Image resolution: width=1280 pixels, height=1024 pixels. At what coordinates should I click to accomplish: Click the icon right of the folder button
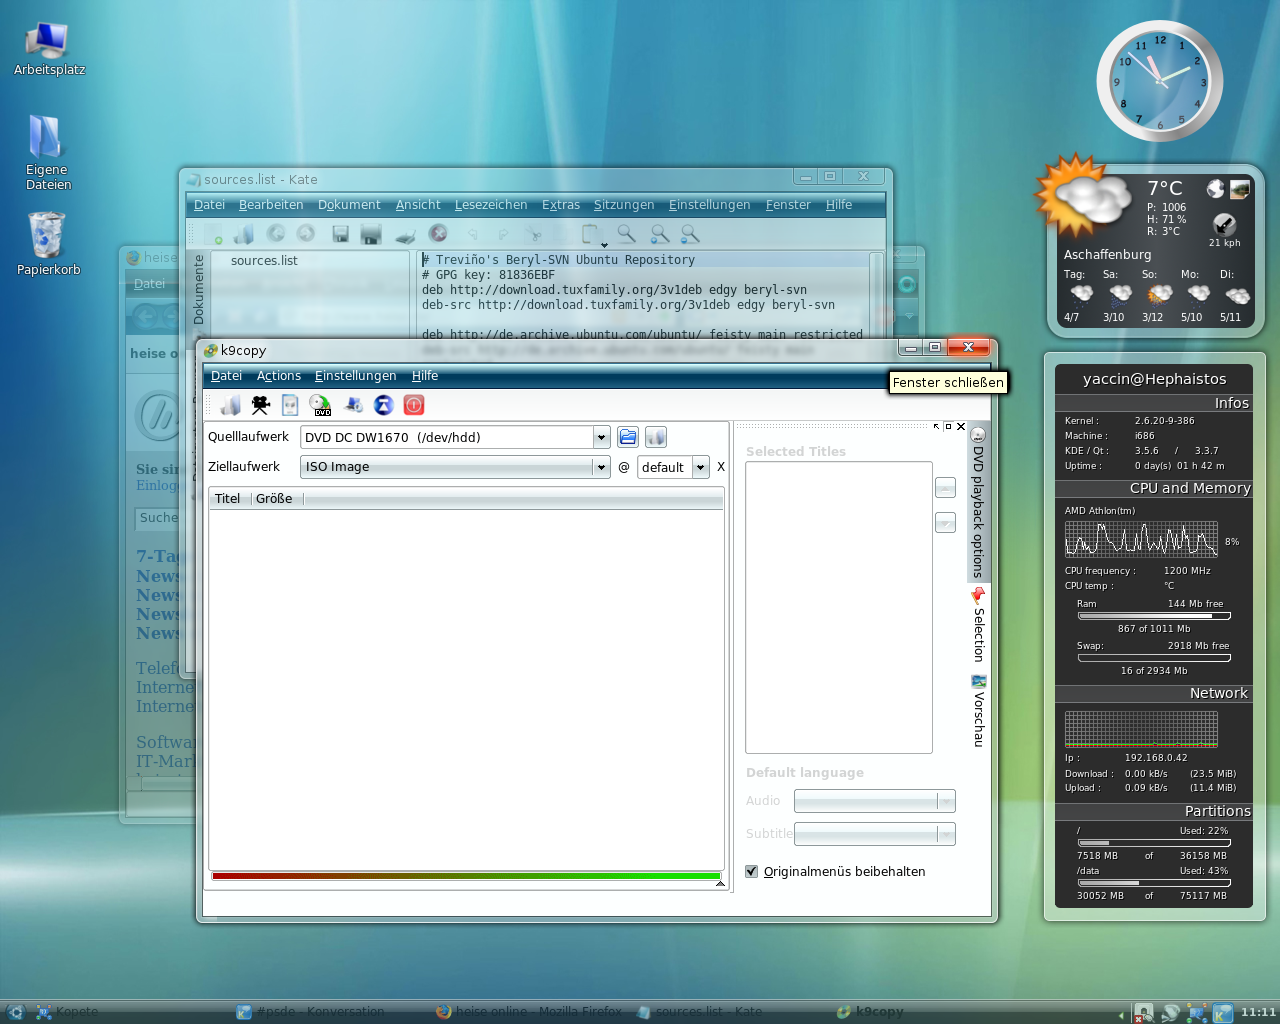[x=656, y=437]
